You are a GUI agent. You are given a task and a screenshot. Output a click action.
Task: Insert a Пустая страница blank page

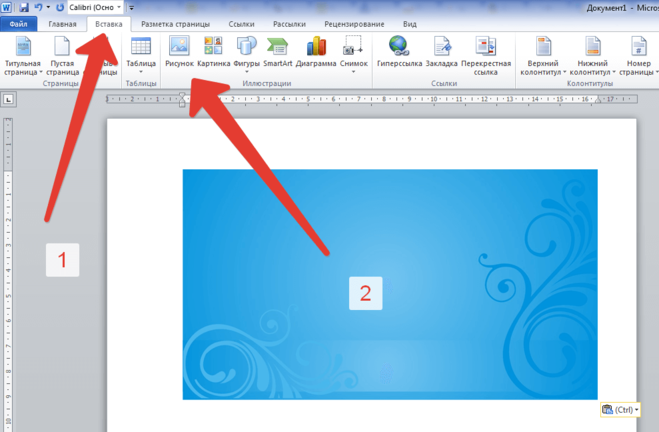tap(63, 54)
